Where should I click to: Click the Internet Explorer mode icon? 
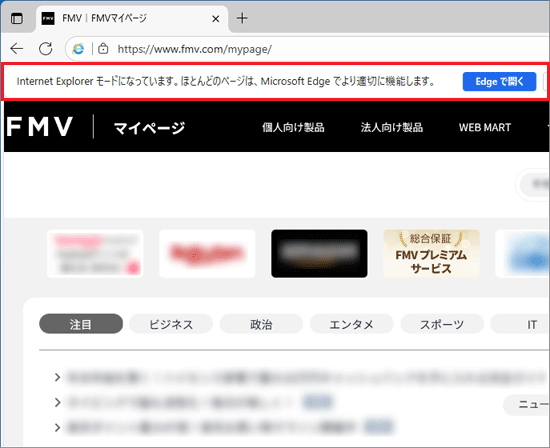(x=78, y=49)
